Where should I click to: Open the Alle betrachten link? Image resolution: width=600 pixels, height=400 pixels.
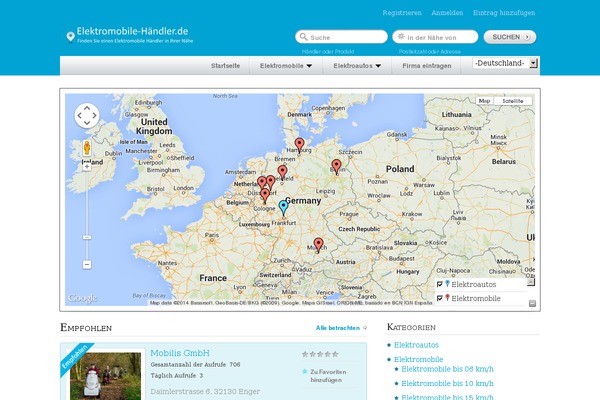[338, 328]
